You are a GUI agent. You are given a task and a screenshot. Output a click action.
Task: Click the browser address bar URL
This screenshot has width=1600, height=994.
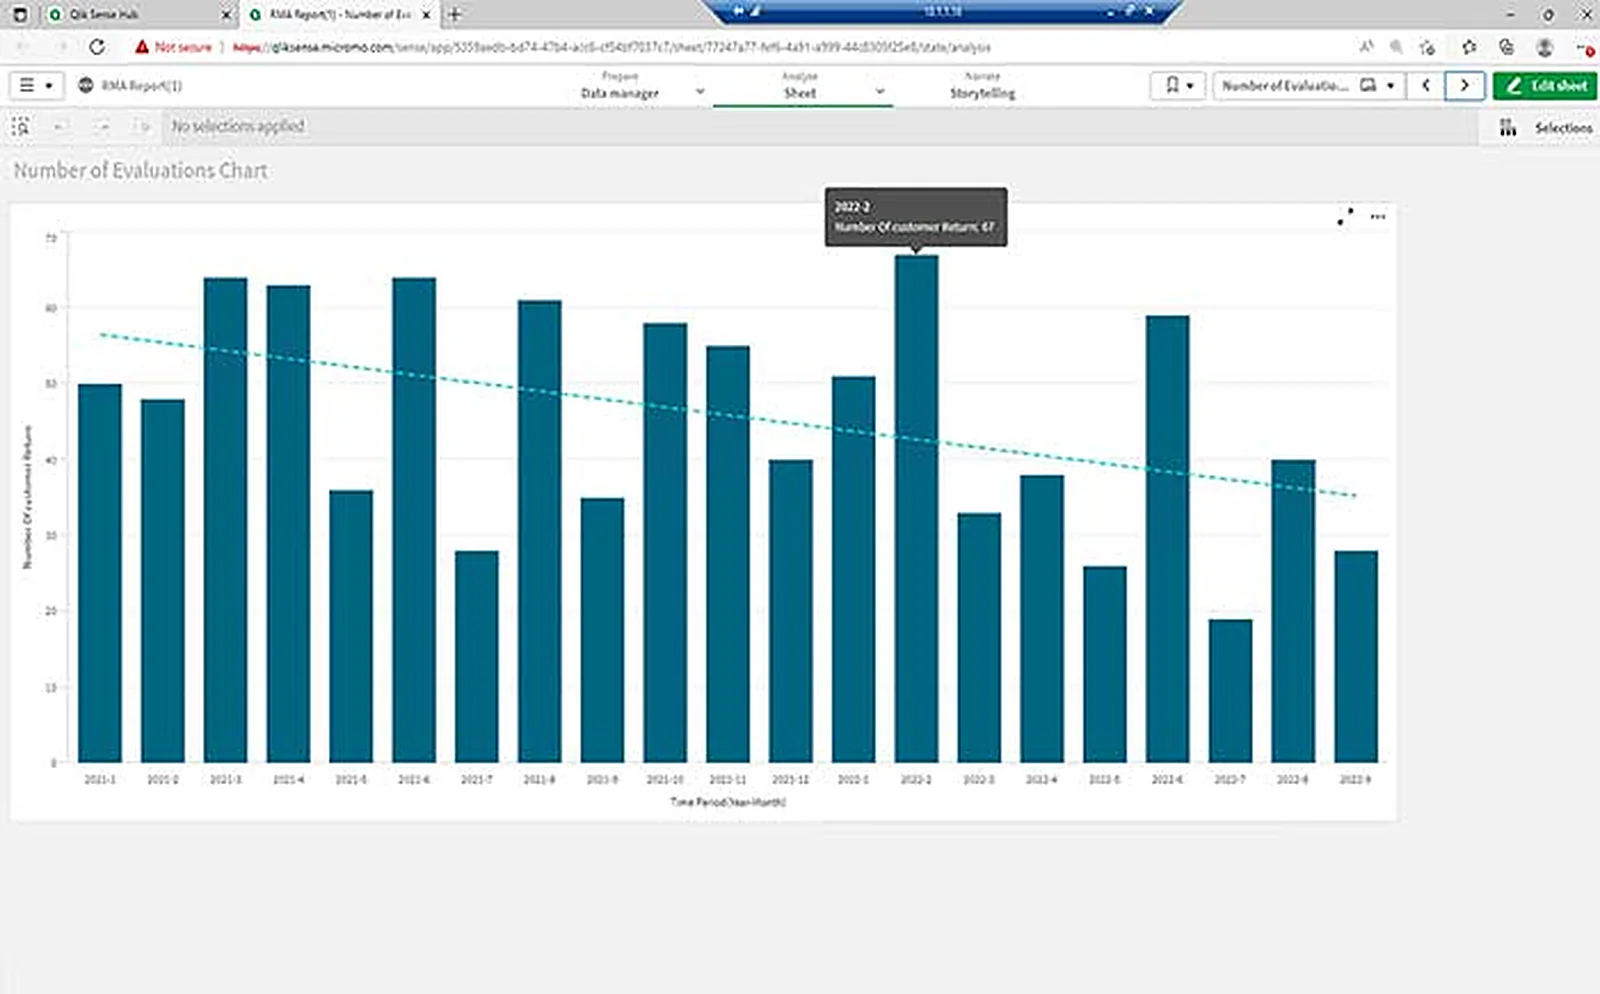[x=611, y=47]
